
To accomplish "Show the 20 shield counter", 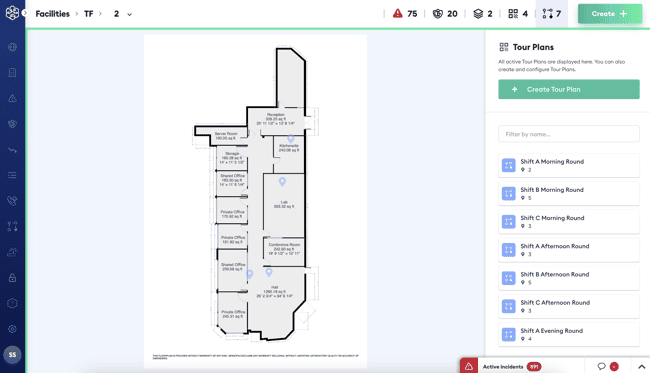I will (x=445, y=14).
